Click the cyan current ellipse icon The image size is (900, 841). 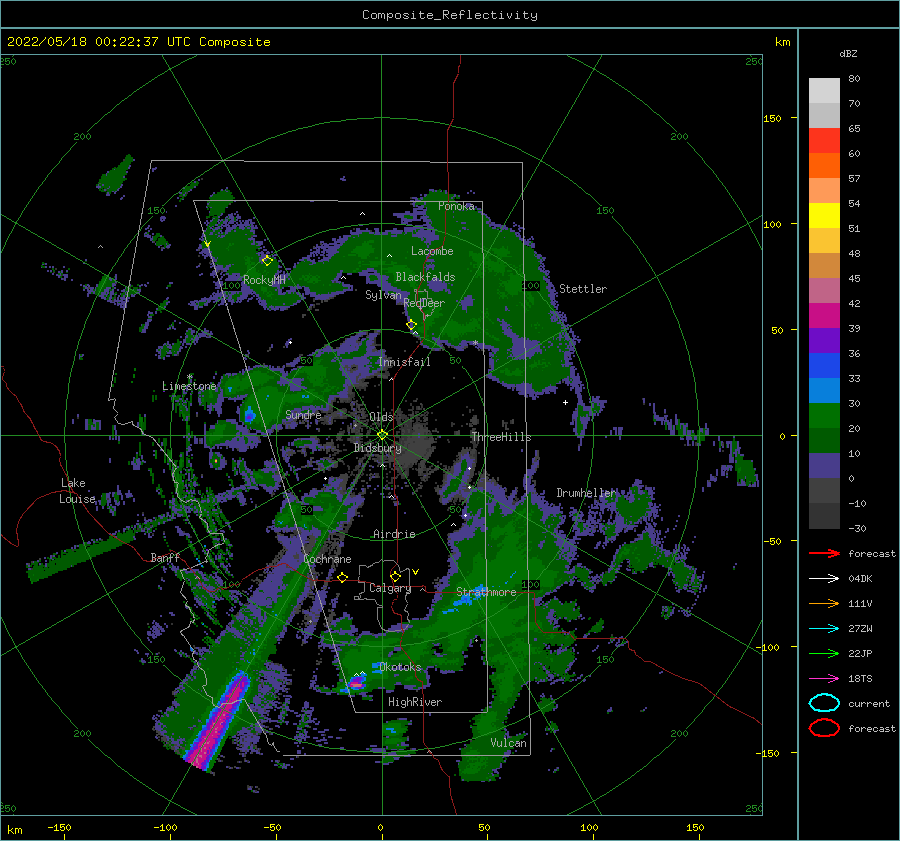(x=824, y=703)
